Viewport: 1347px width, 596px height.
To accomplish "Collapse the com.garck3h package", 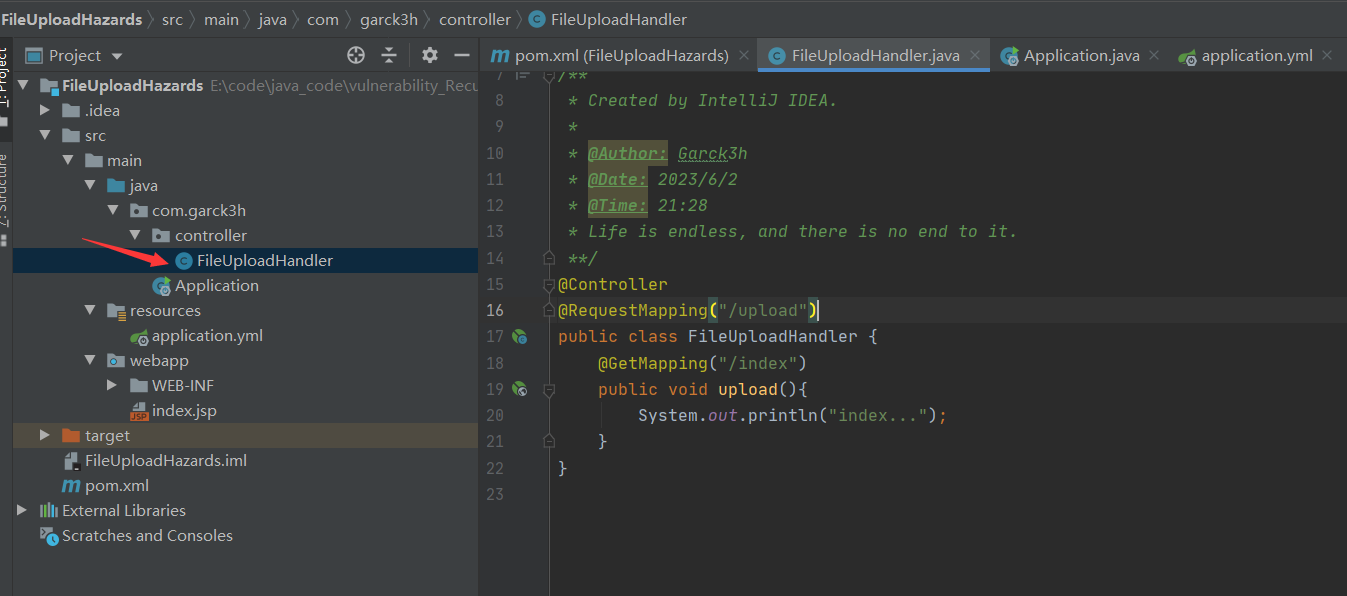I will [x=112, y=210].
